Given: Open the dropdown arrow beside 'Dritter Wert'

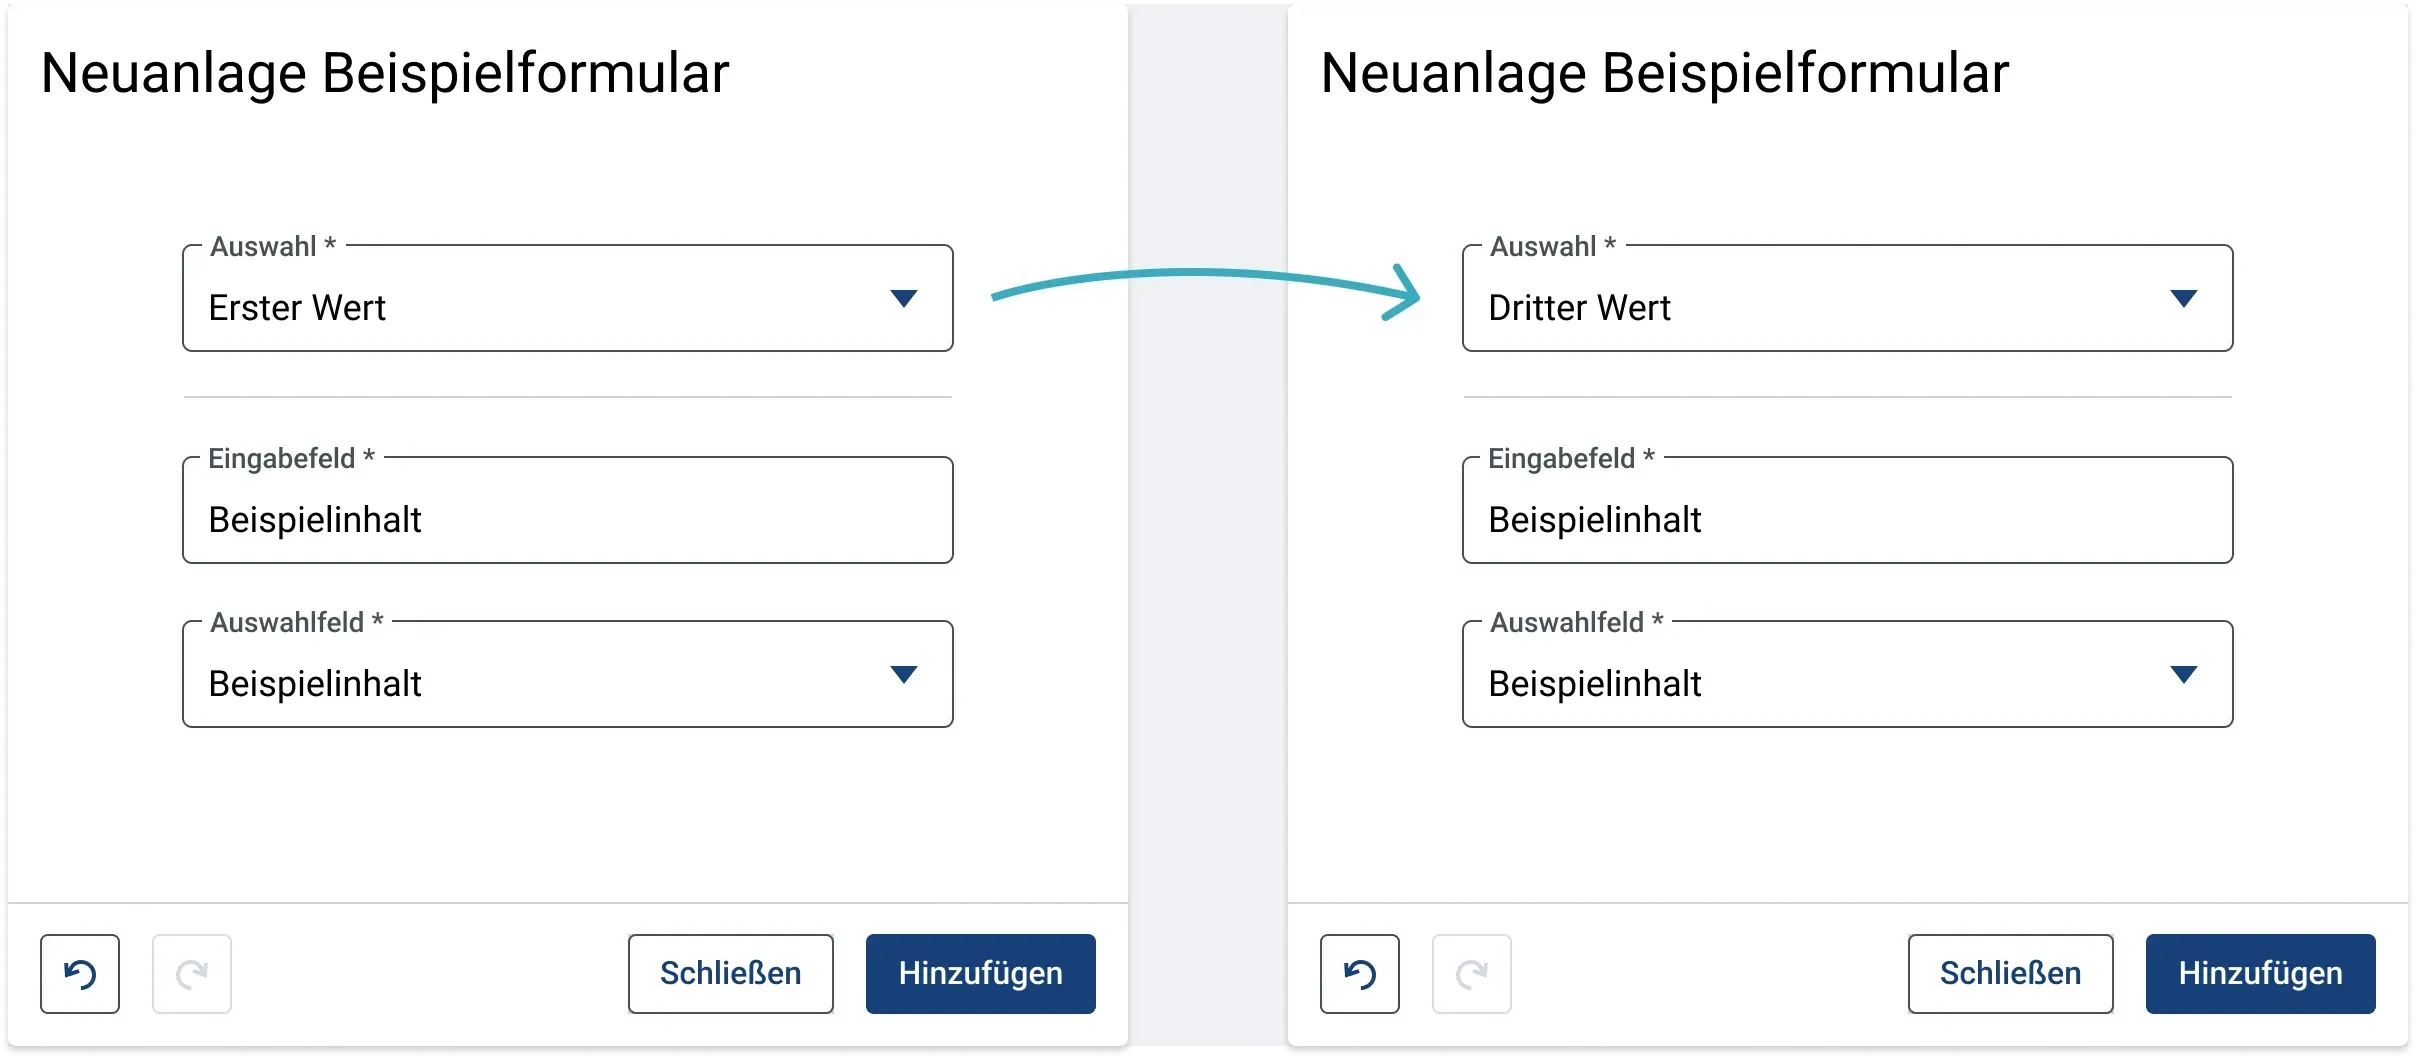Looking at the screenshot, I should tap(2184, 299).
